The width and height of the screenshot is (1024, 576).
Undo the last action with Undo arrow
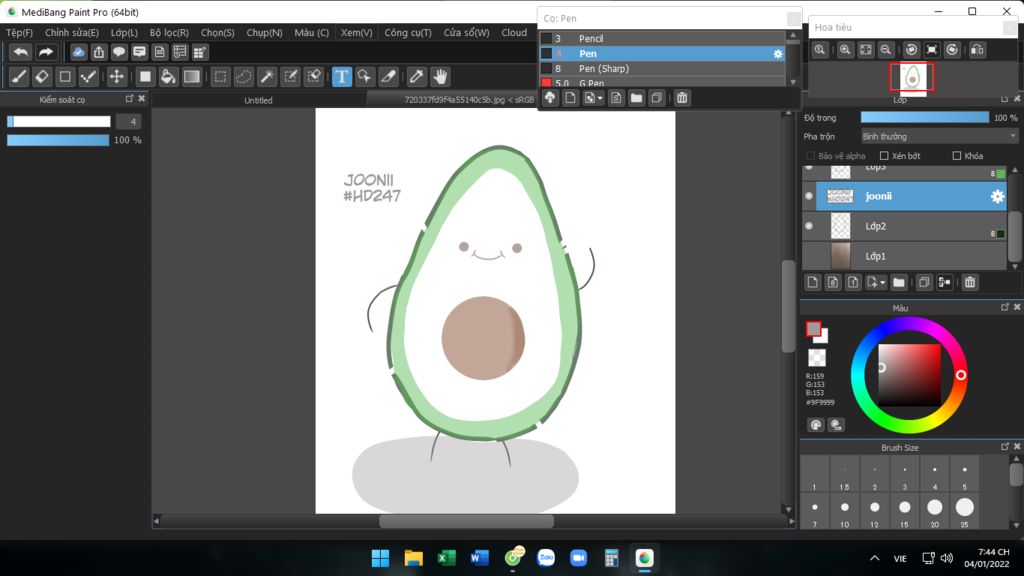click(x=21, y=52)
